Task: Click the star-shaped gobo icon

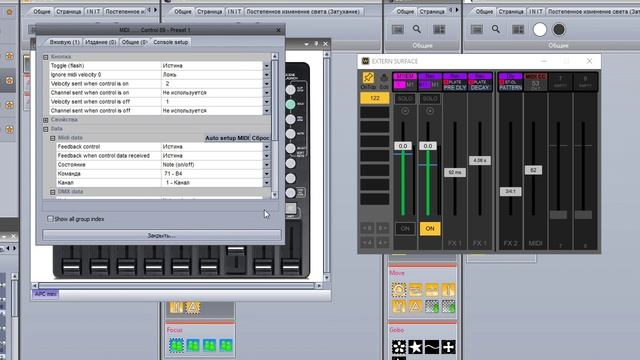Action: coord(416,347)
